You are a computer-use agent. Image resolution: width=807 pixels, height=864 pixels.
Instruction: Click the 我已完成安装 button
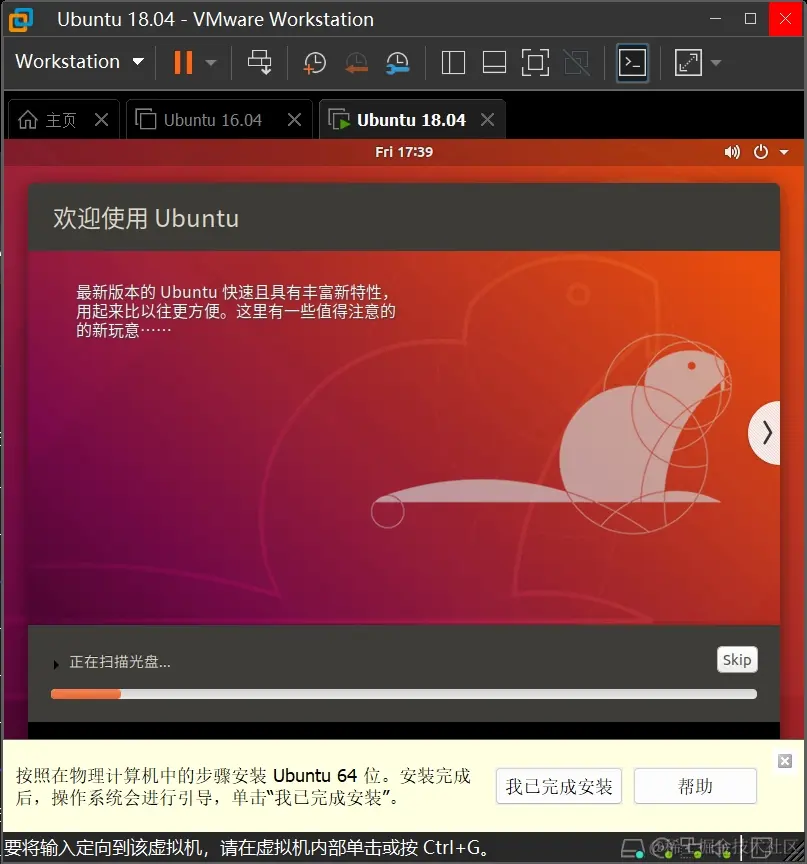click(x=559, y=786)
